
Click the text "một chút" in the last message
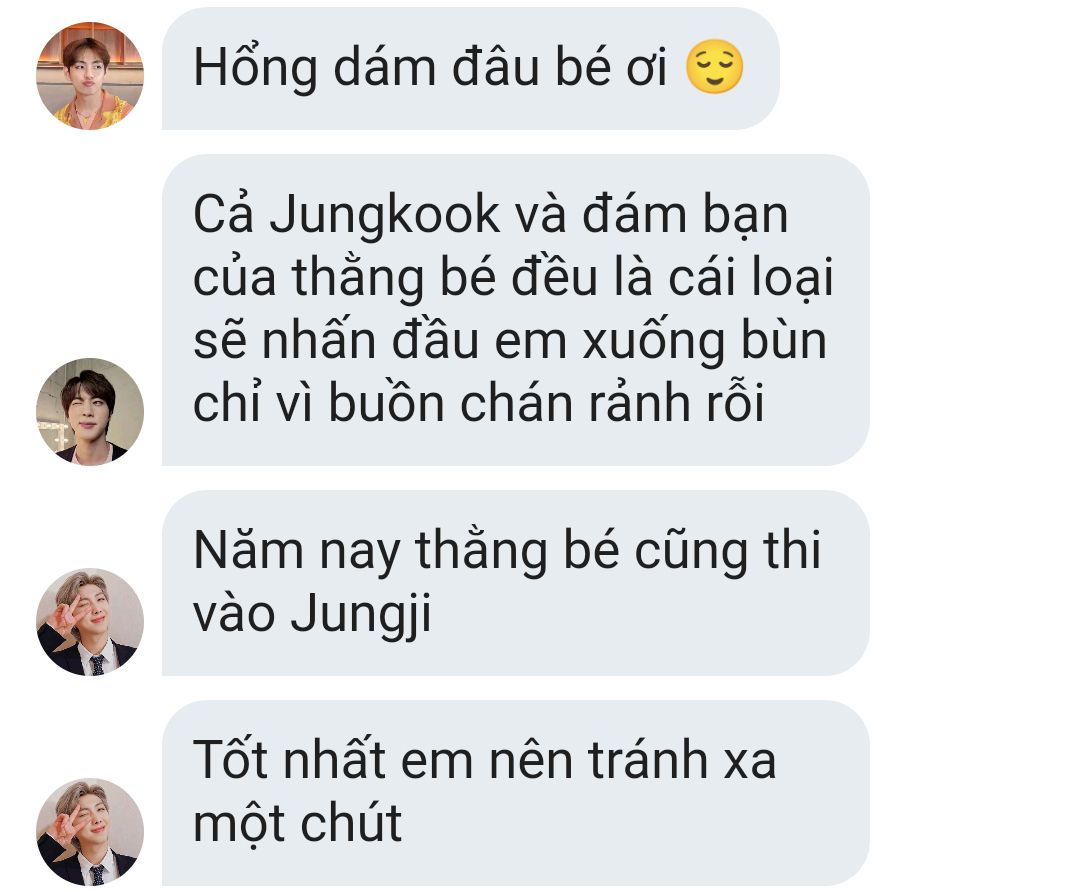point(298,824)
